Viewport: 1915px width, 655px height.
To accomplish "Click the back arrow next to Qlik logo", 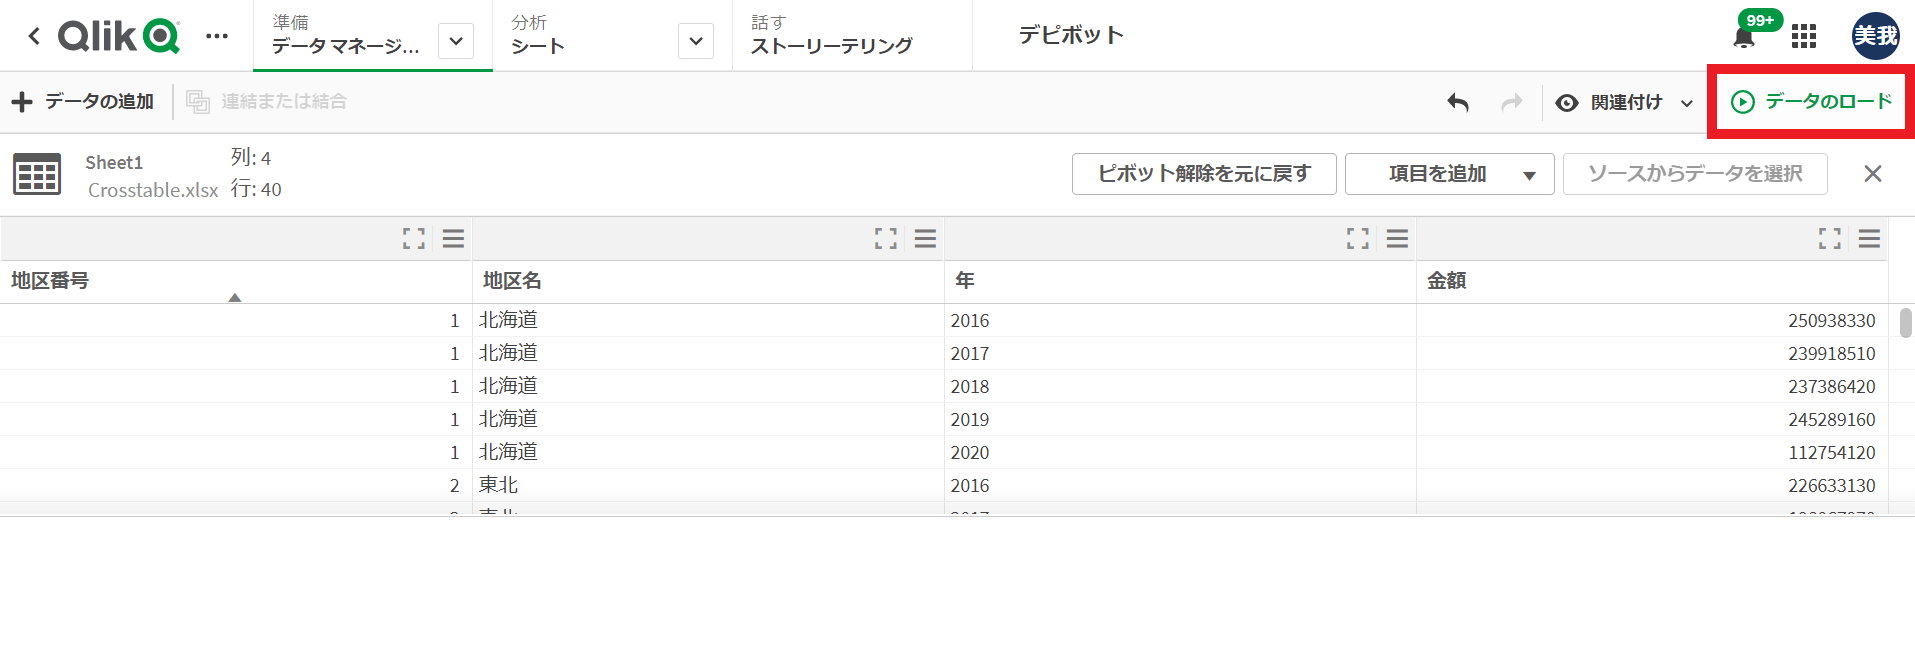I will pos(34,37).
